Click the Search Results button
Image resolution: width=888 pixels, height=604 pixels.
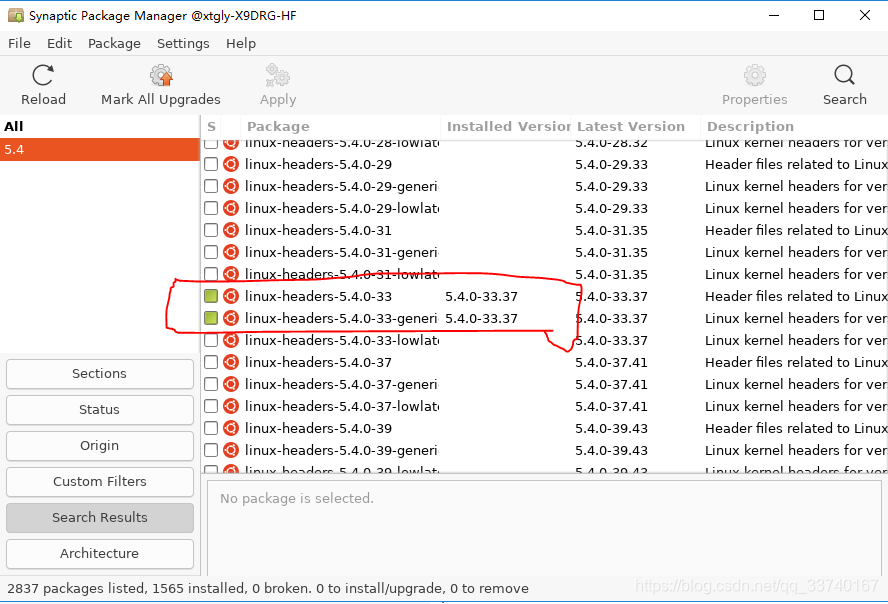100,517
